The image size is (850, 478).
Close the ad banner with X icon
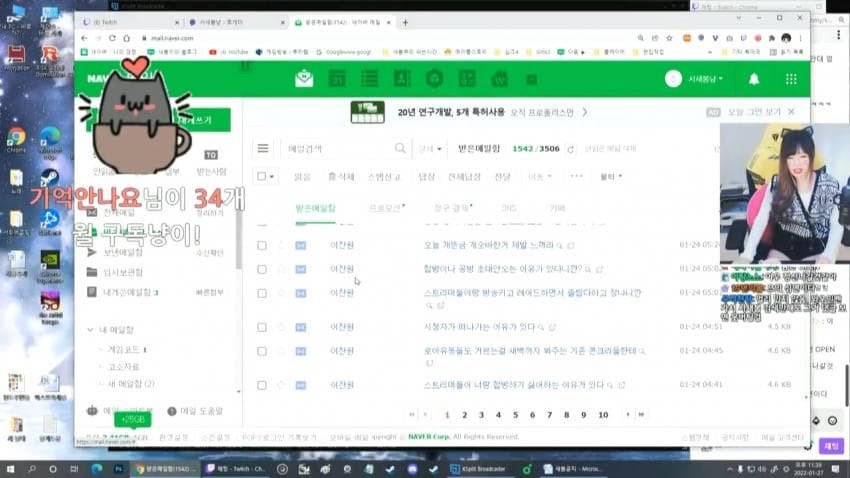tap(791, 112)
